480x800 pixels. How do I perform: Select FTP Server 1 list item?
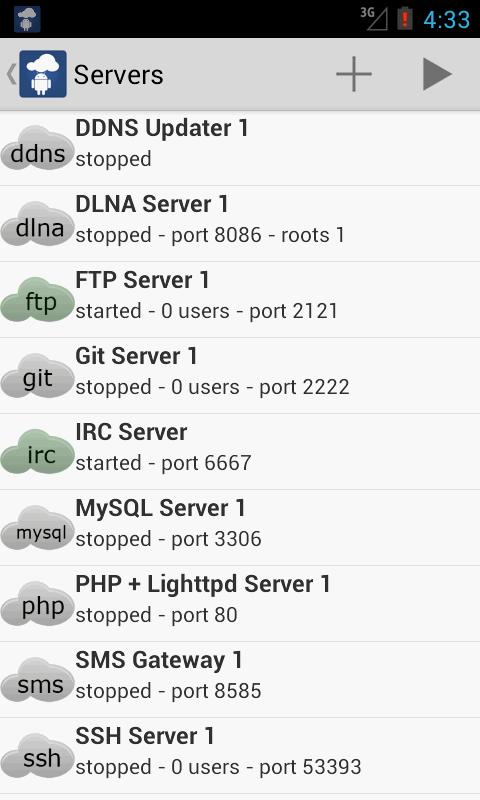pyautogui.click(x=240, y=300)
